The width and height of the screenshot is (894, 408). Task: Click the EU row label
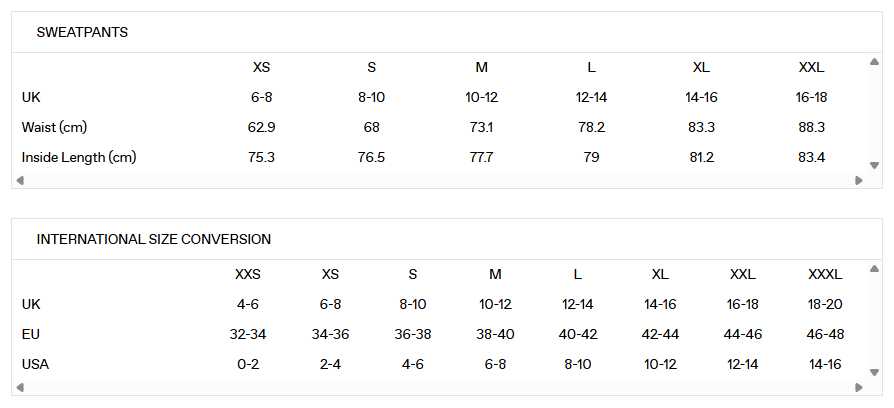[x=31, y=334]
